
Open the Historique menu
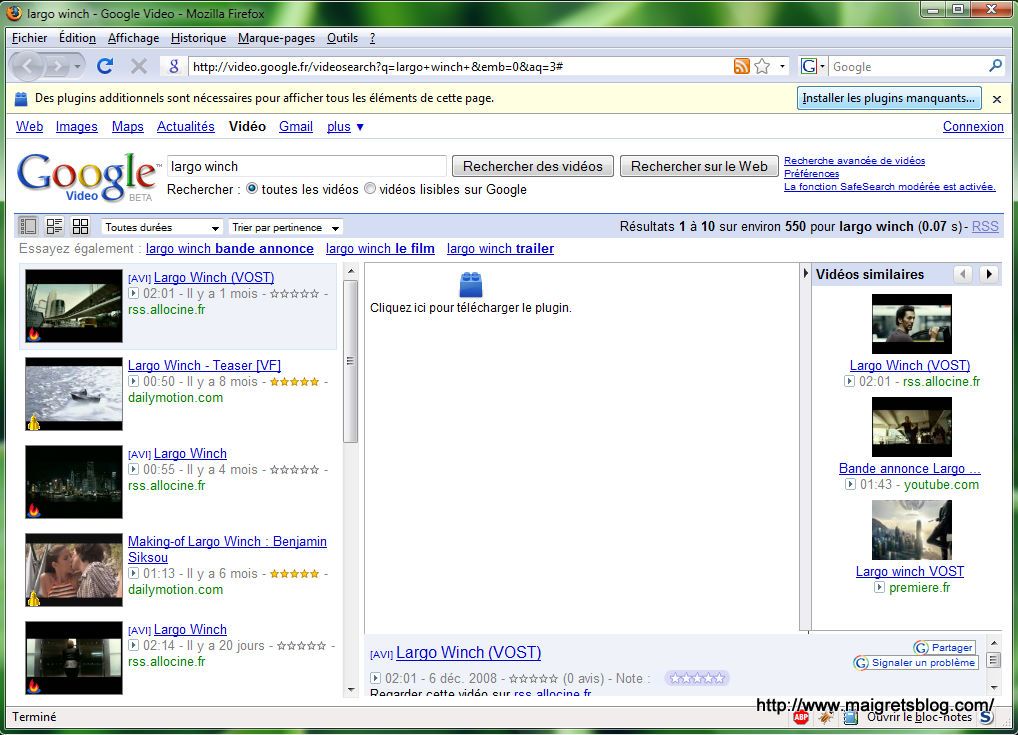198,38
